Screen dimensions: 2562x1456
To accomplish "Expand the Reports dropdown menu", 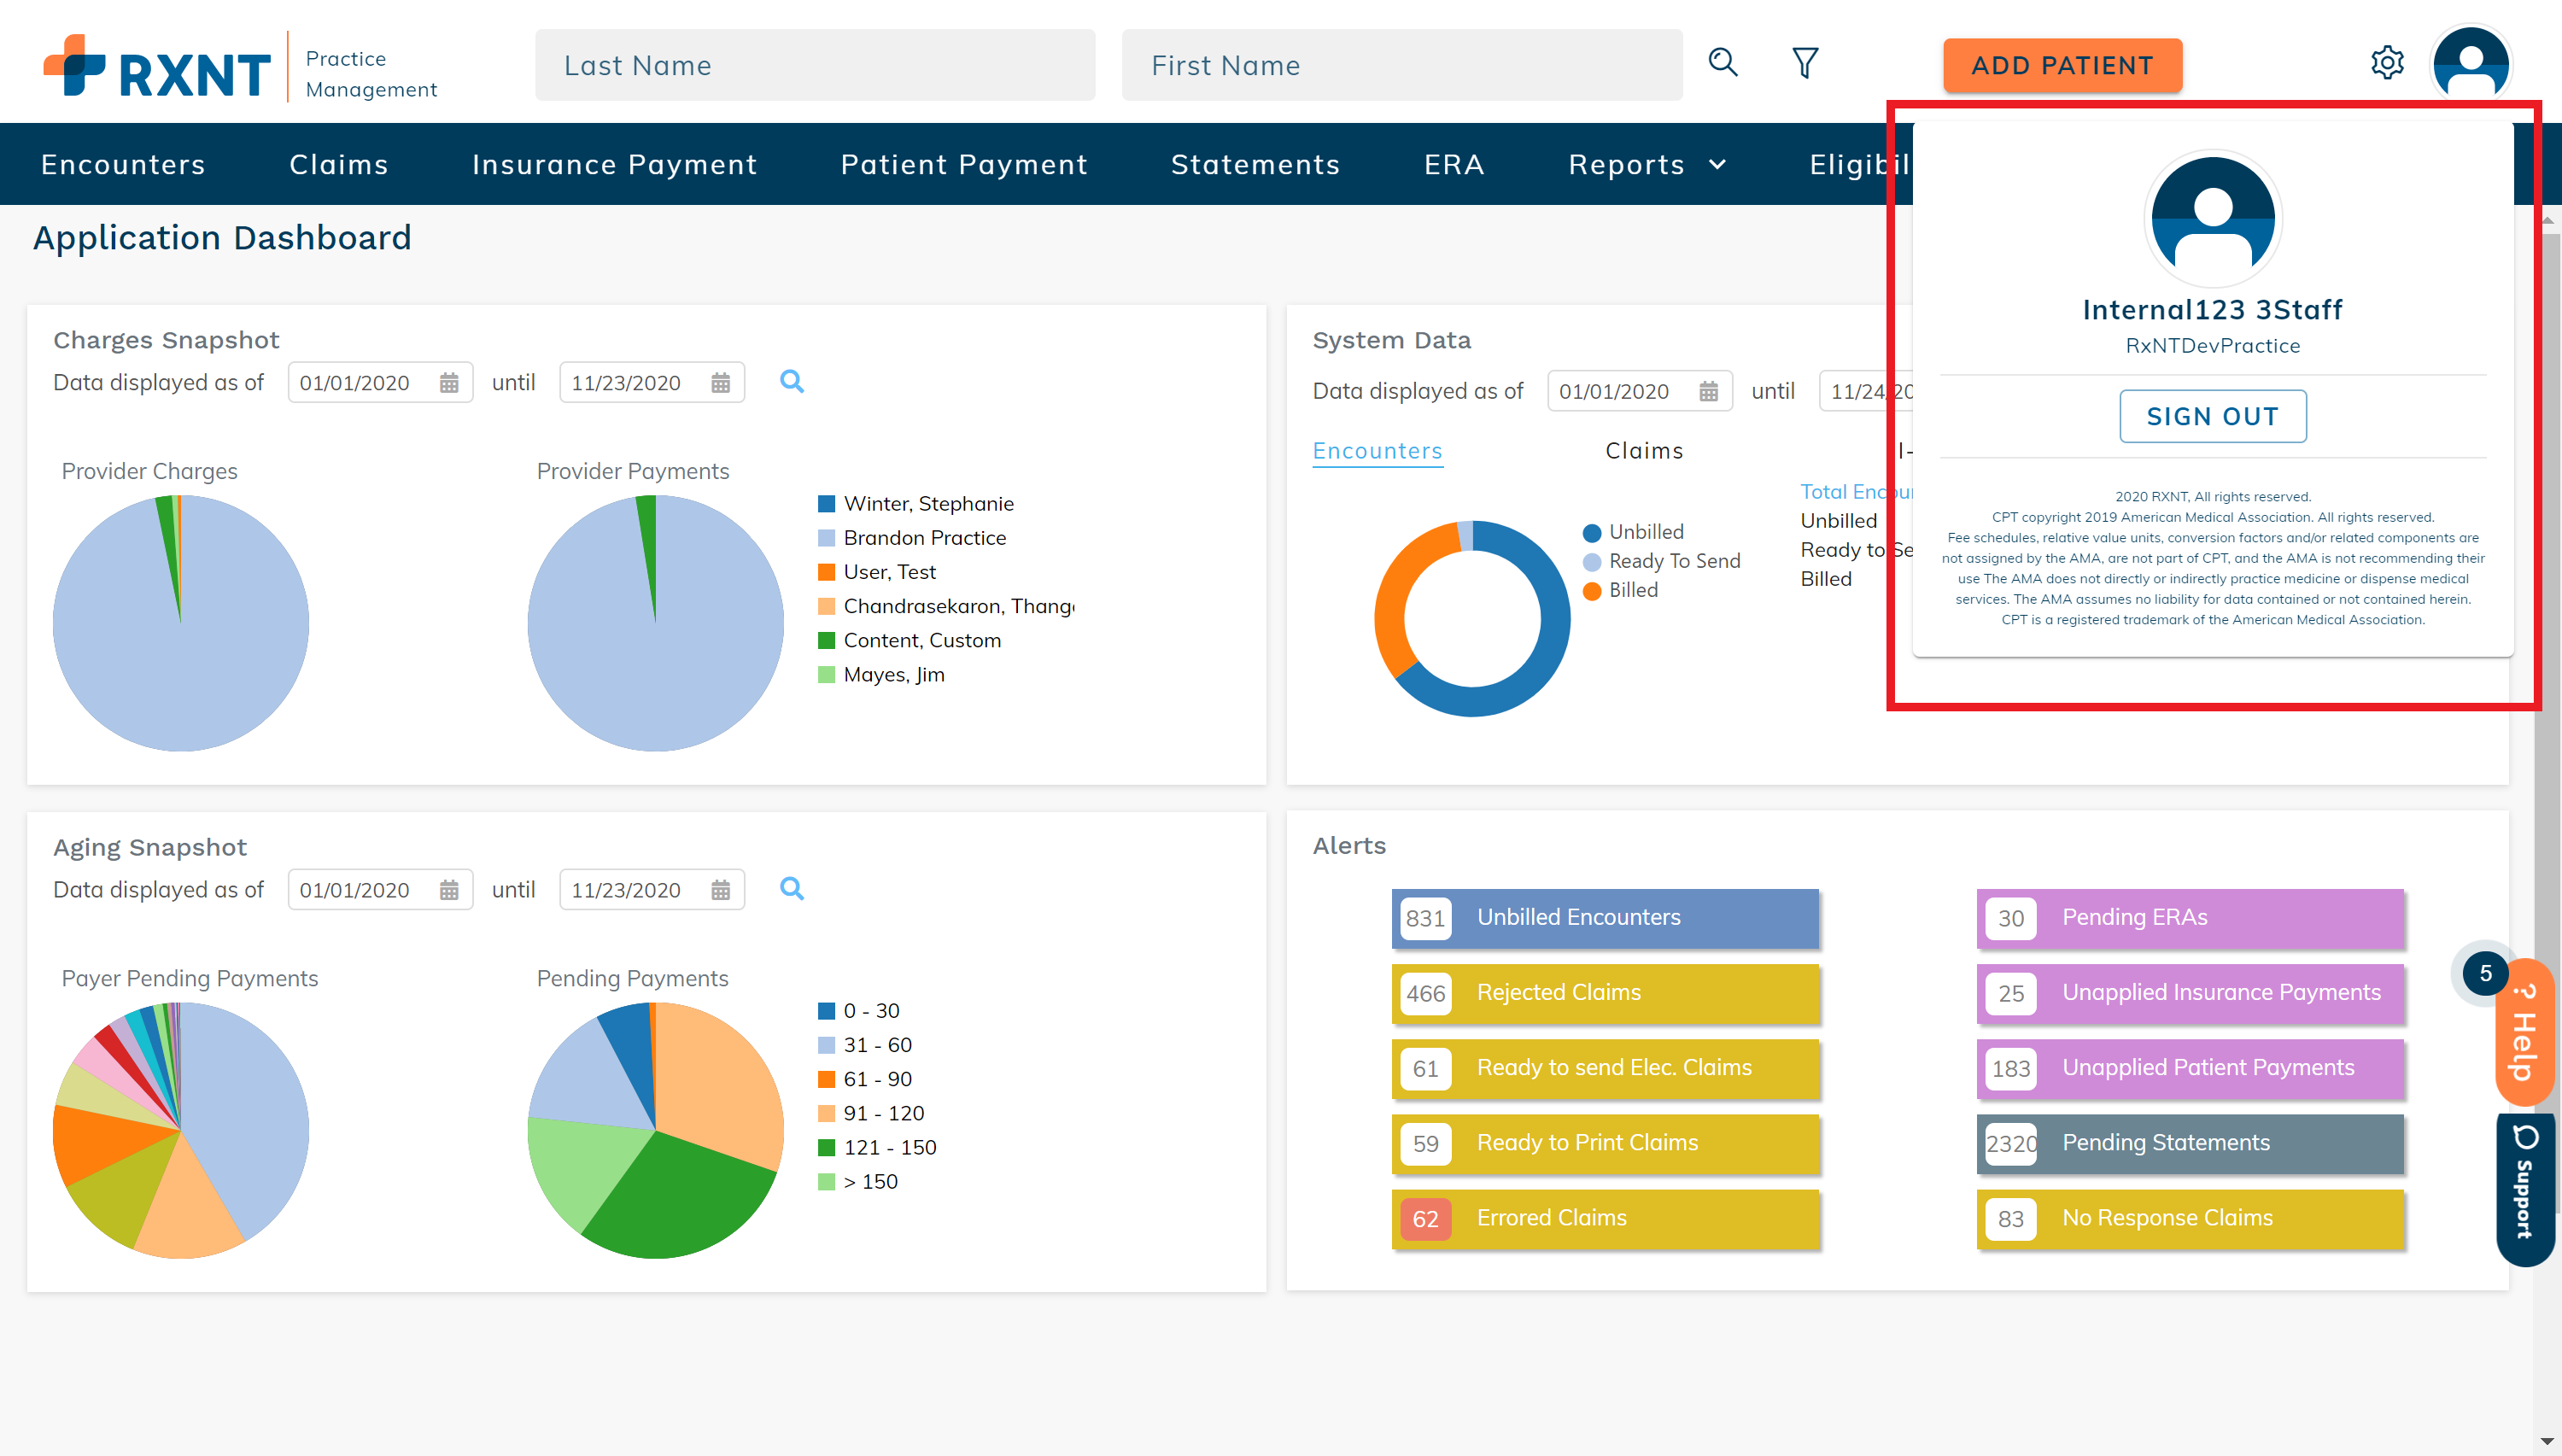I will tap(1646, 165).
